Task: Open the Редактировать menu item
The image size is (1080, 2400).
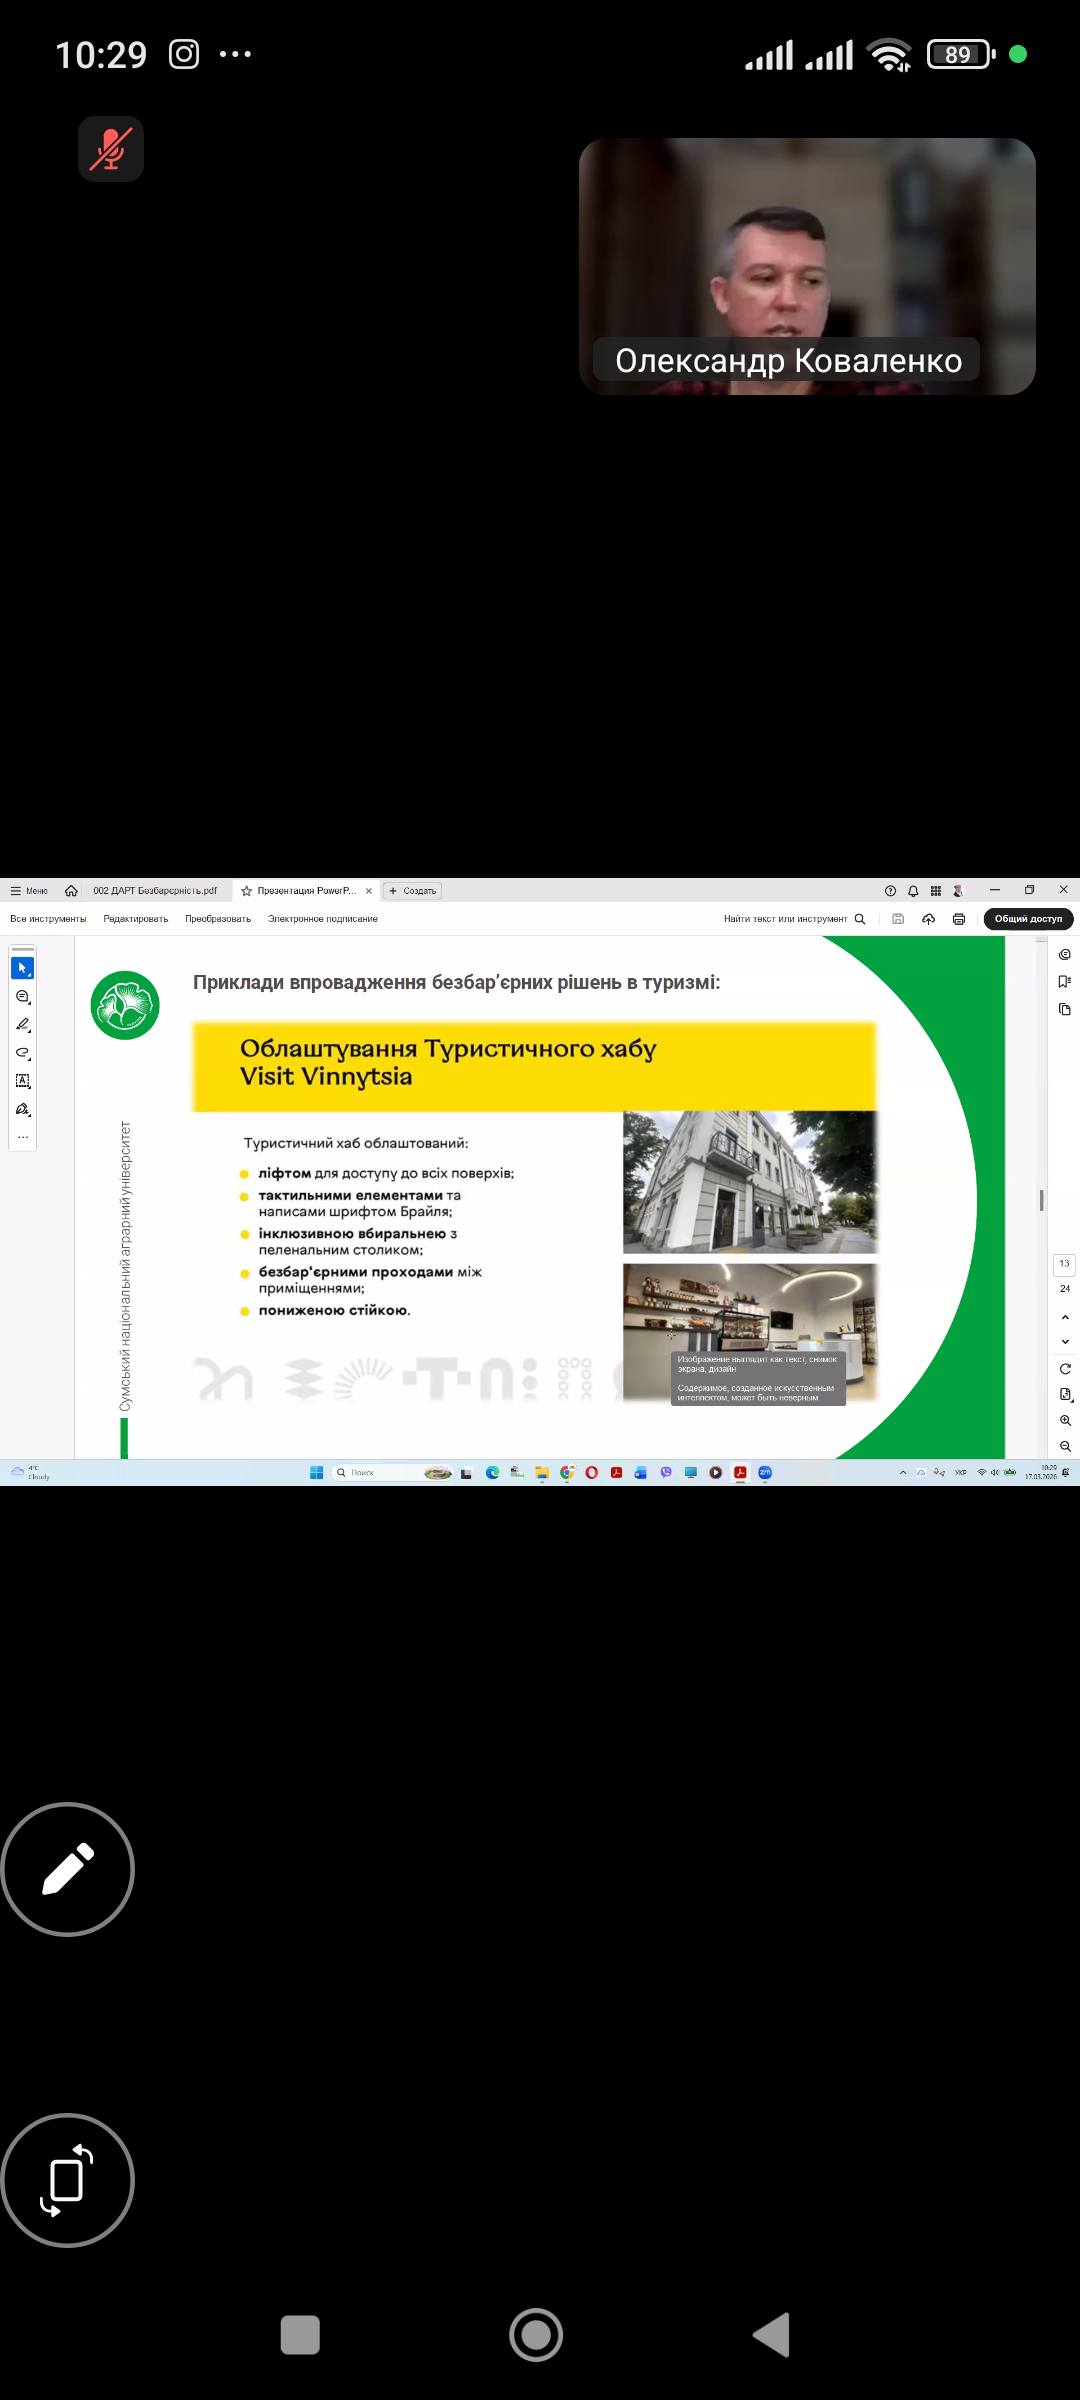Action: pos(135,919)
